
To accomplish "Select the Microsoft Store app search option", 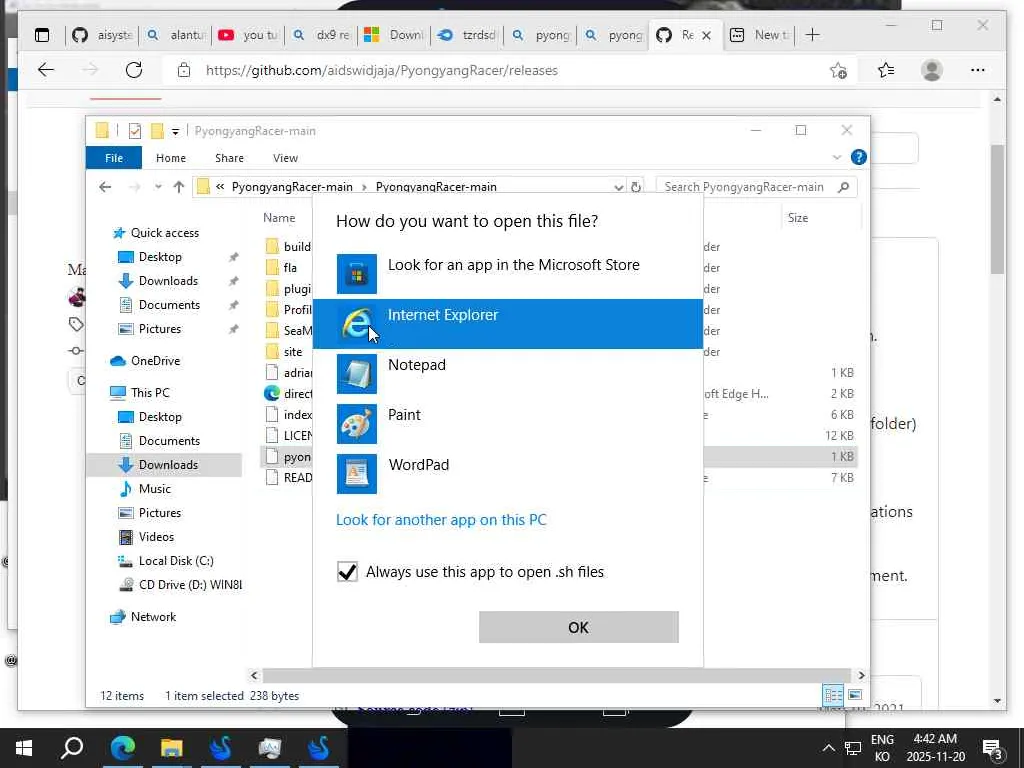I will pyautogui.click(x=507, y=274).
